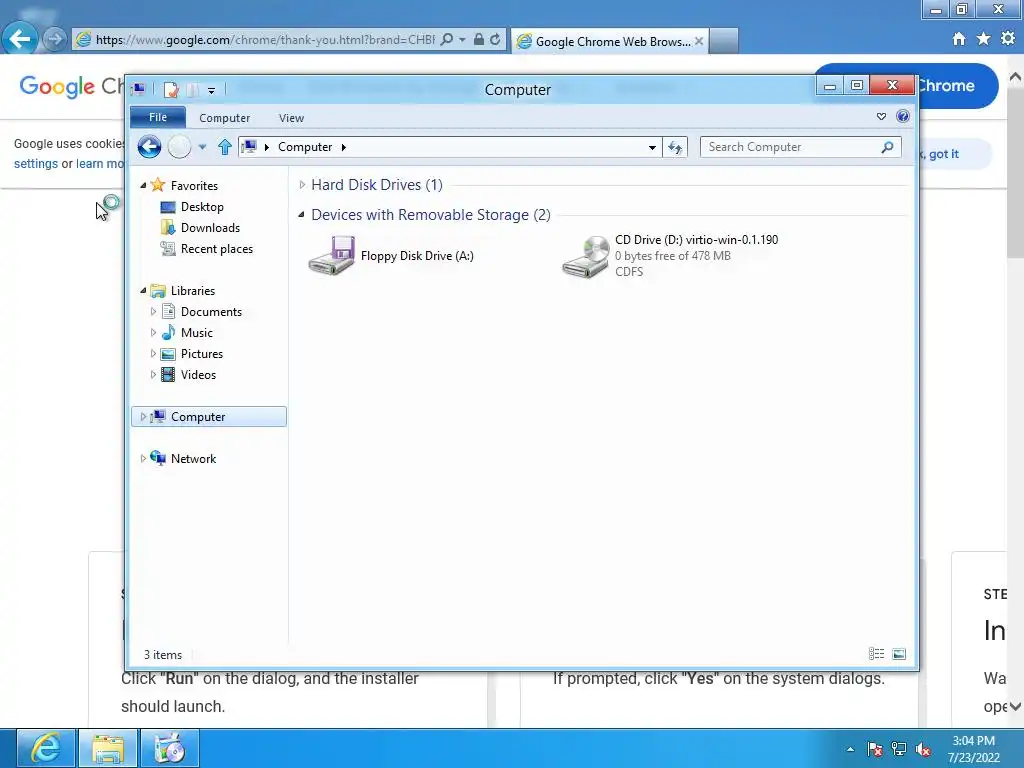Expand the Hard Disk Drives (1) group
The height and width of the screenshot is (768, 1024).
(x=302, y=185)
